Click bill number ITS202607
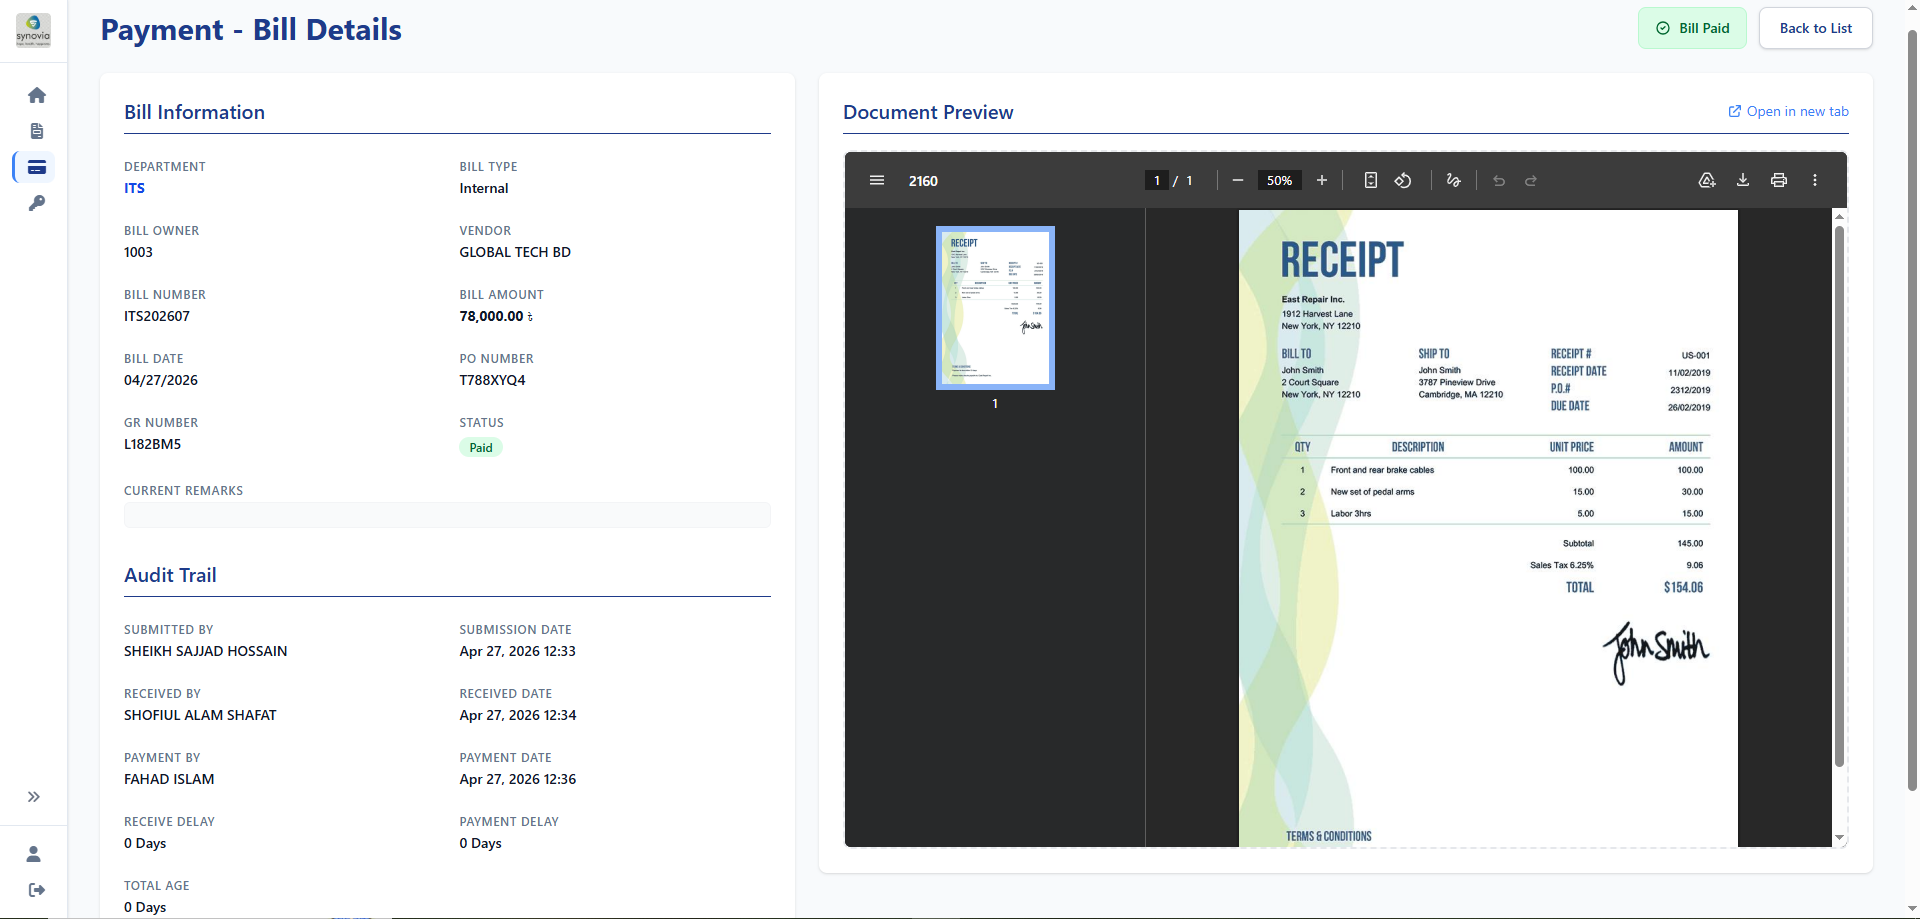 pyautogui.click(x=157, y=316)
